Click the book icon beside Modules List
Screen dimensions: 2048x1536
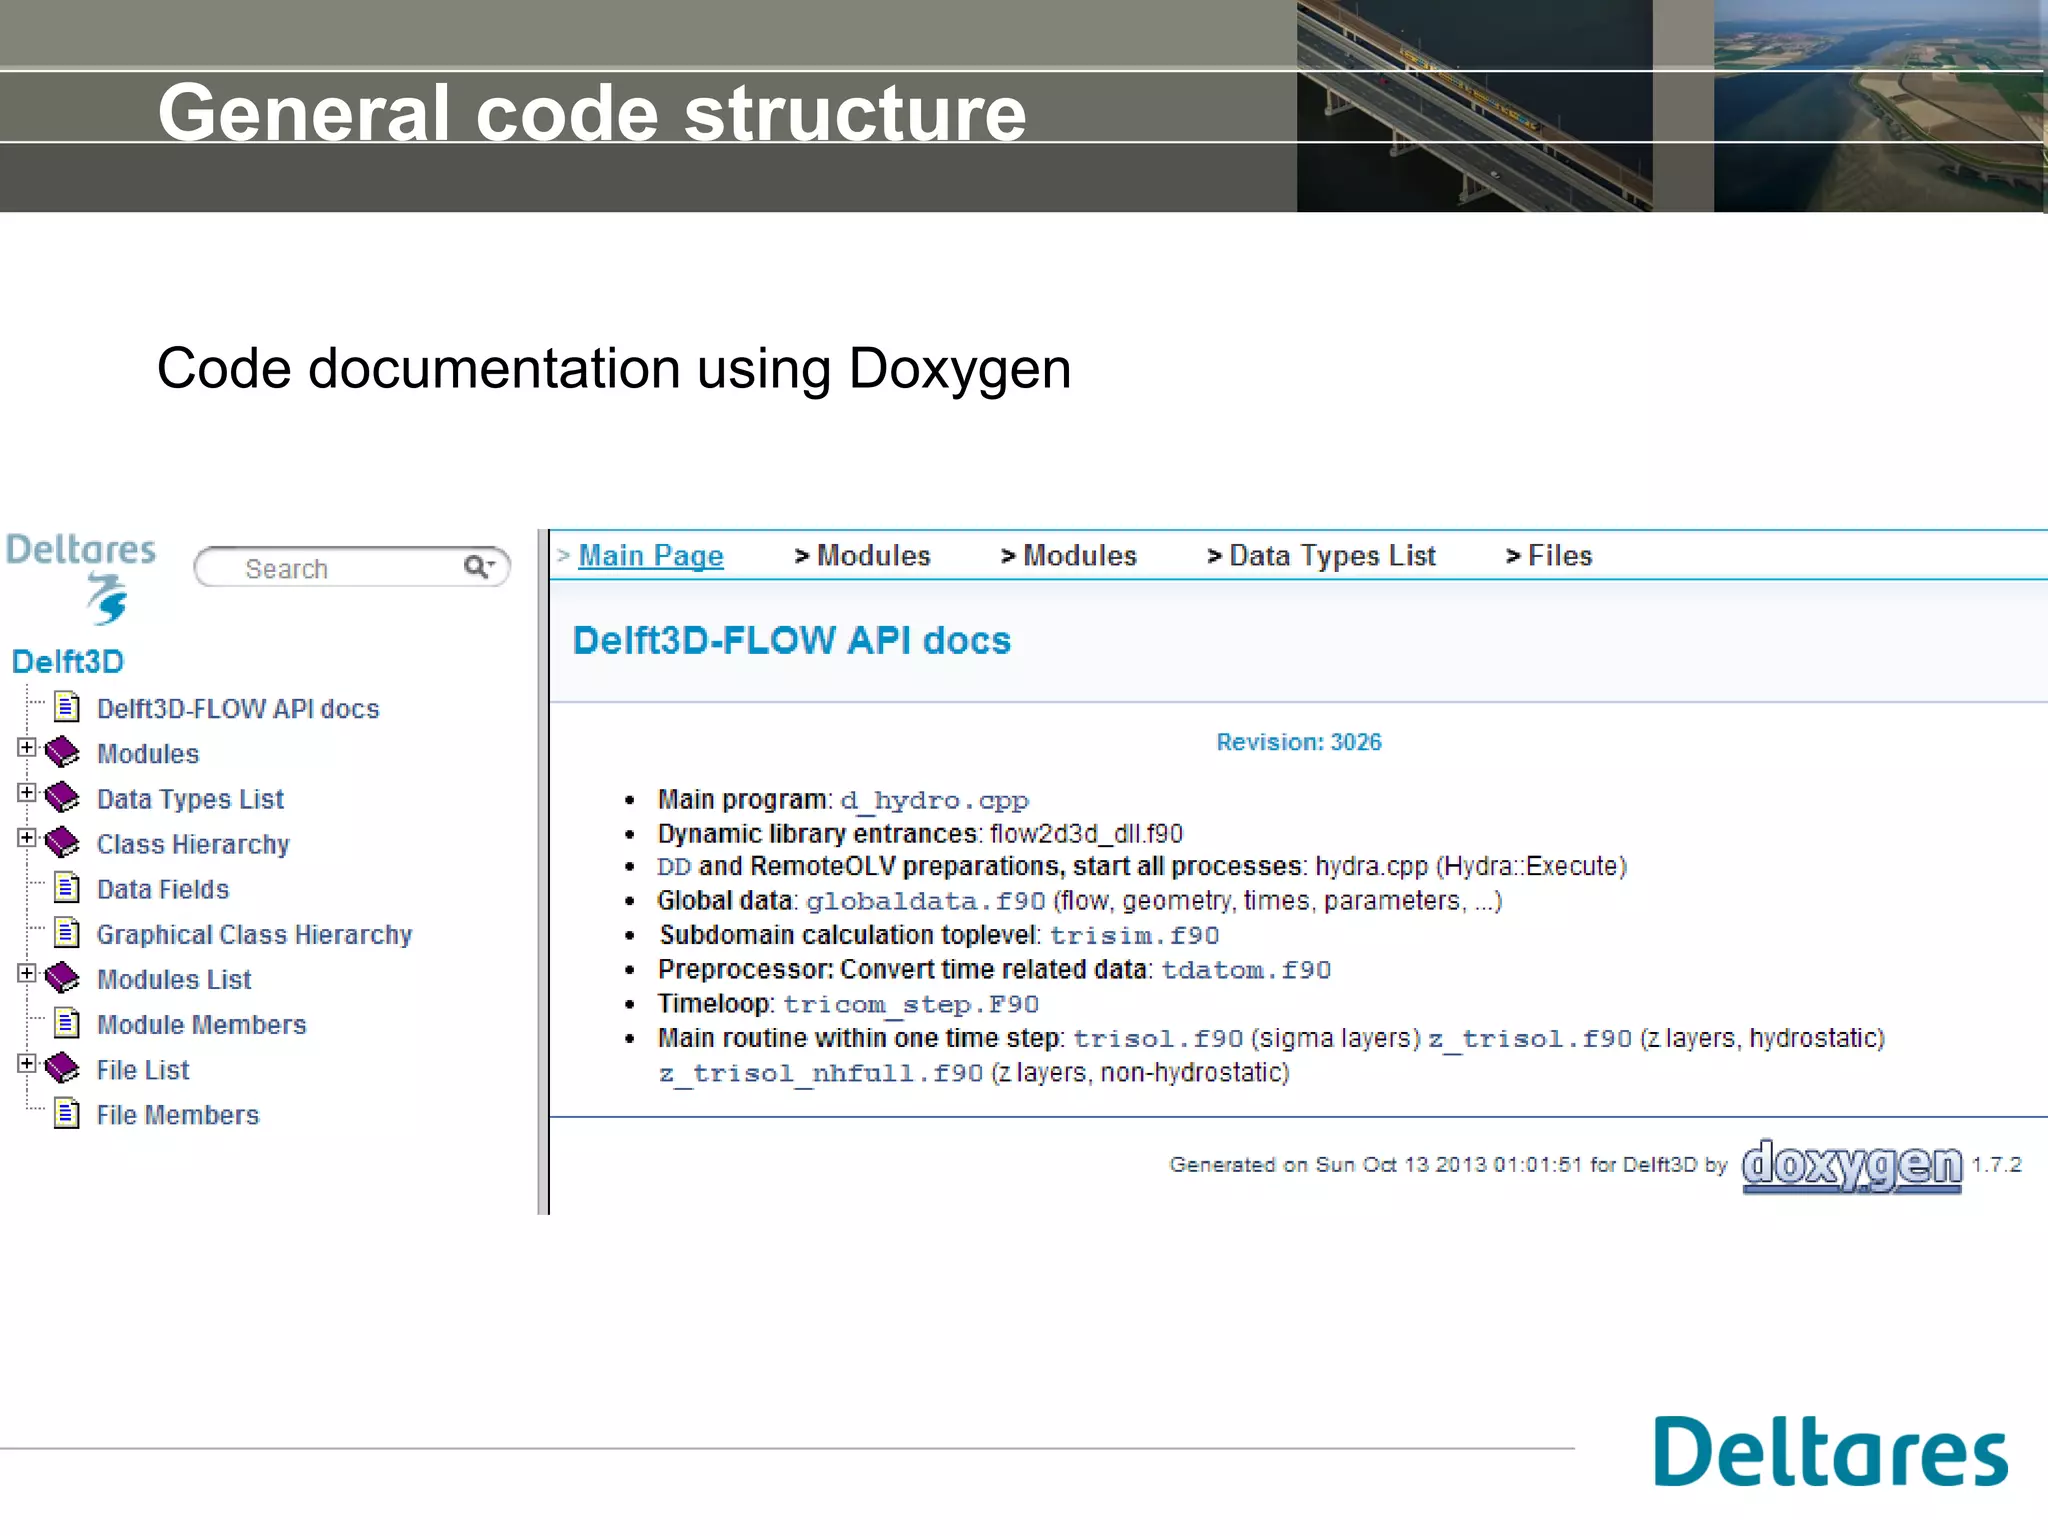coord(62,977)
